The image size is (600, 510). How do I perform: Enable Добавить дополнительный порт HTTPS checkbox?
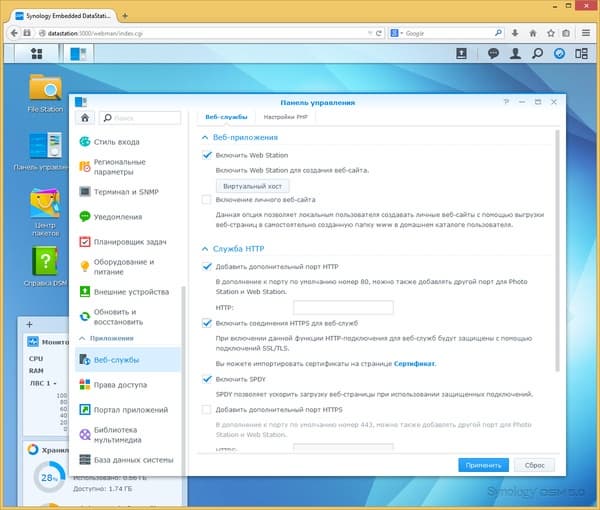pyautogui.click(x=206, y=409)
